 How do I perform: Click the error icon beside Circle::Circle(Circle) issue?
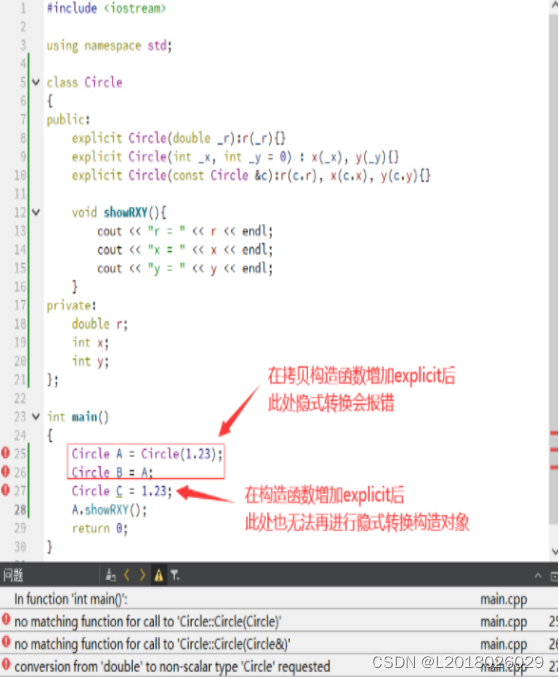(x=6, y=619)
